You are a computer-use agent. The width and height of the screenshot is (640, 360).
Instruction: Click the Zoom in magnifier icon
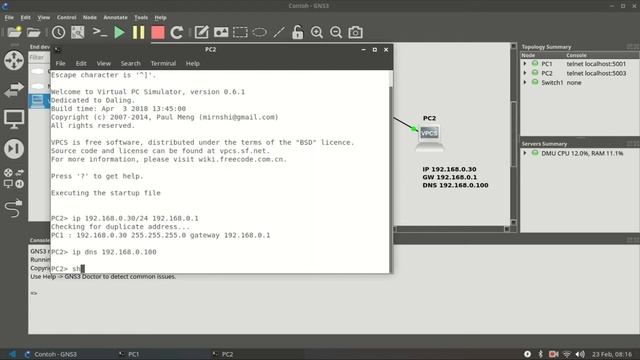click(317, 32)
